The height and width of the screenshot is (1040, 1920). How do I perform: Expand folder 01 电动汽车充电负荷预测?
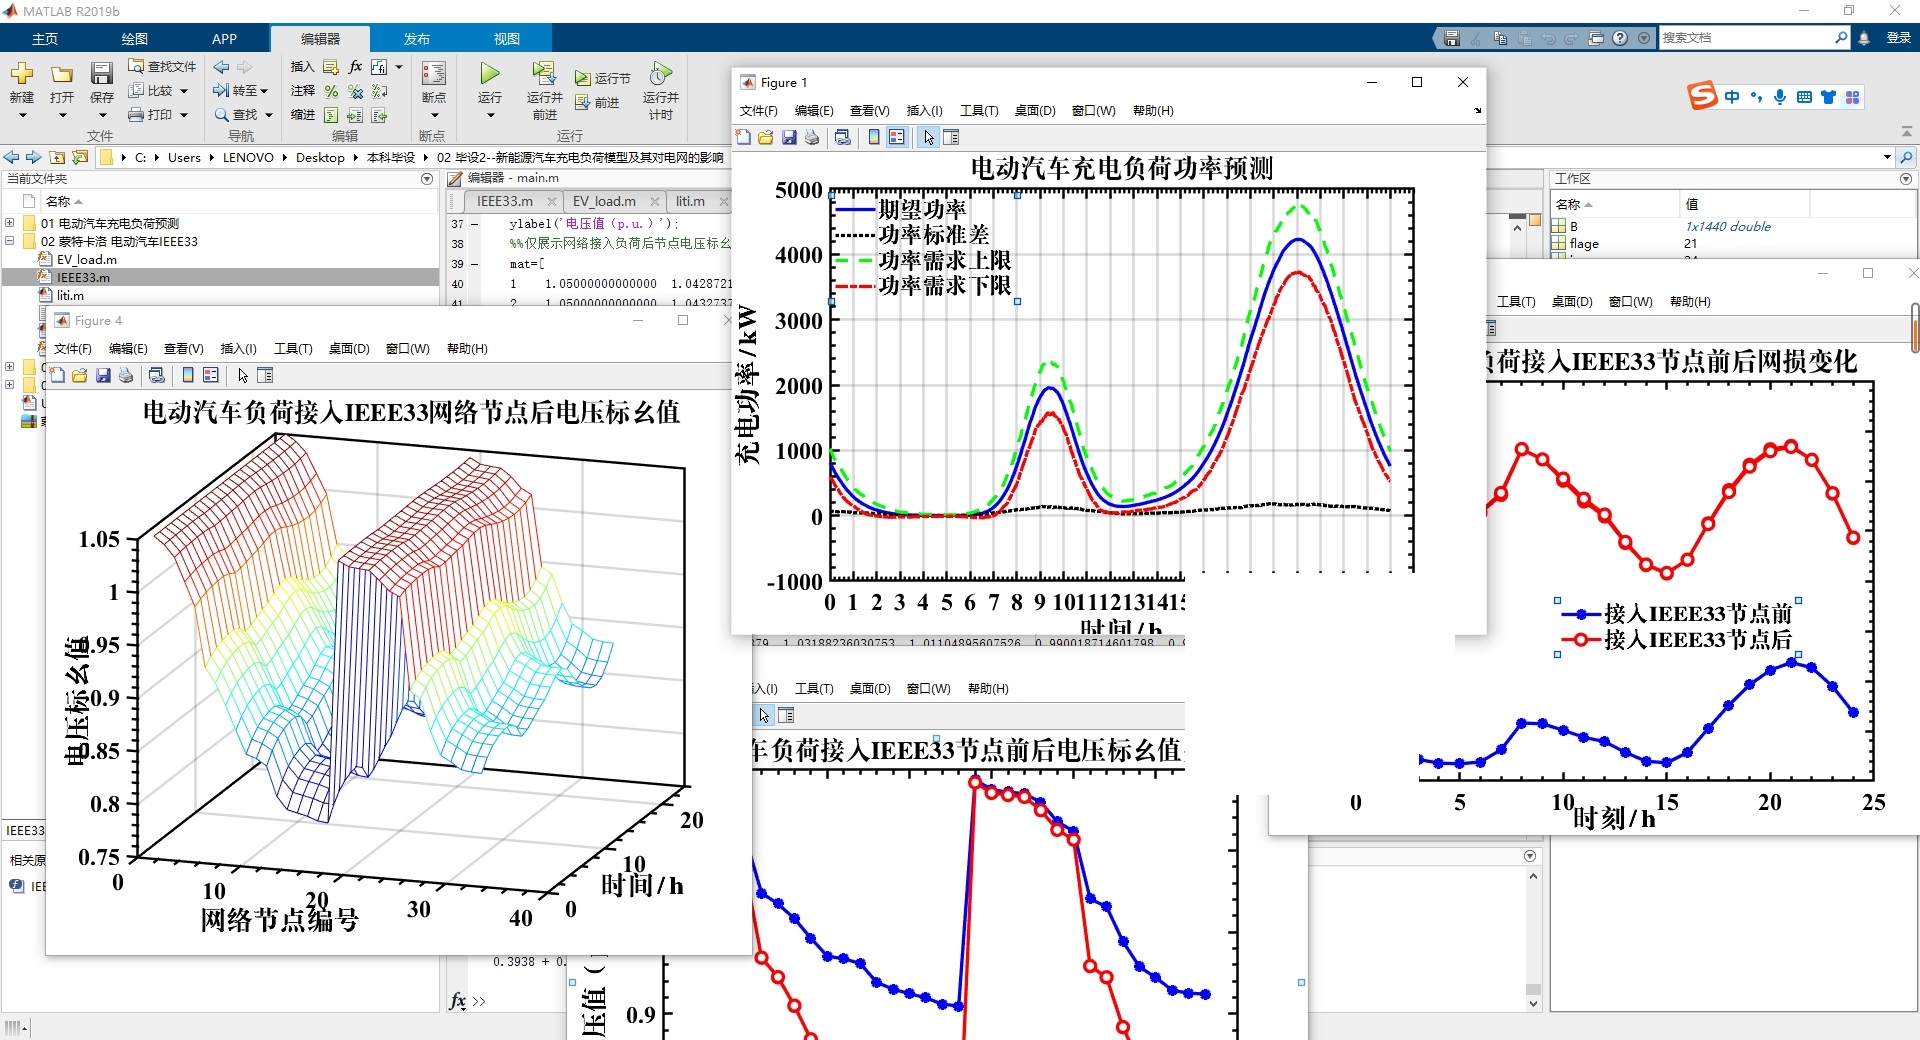tap(10, 223)
